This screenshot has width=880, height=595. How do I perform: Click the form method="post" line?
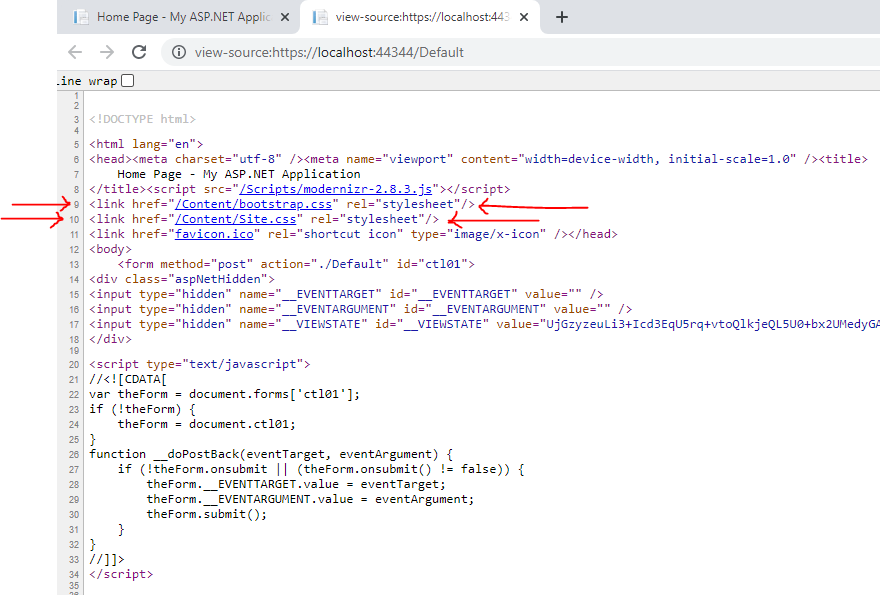click(x=296, y=264)
